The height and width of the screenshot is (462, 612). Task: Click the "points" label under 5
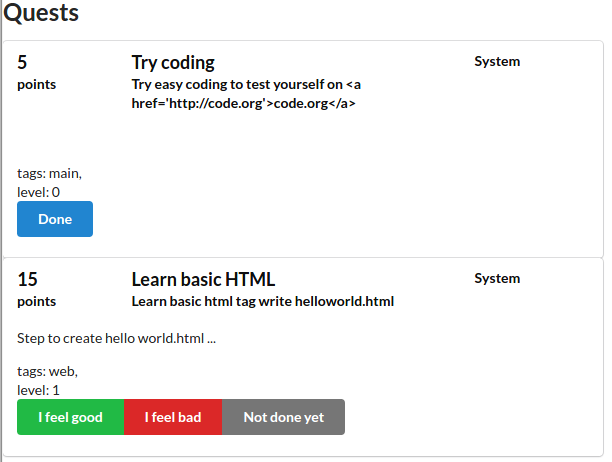(x=37, y=84)
